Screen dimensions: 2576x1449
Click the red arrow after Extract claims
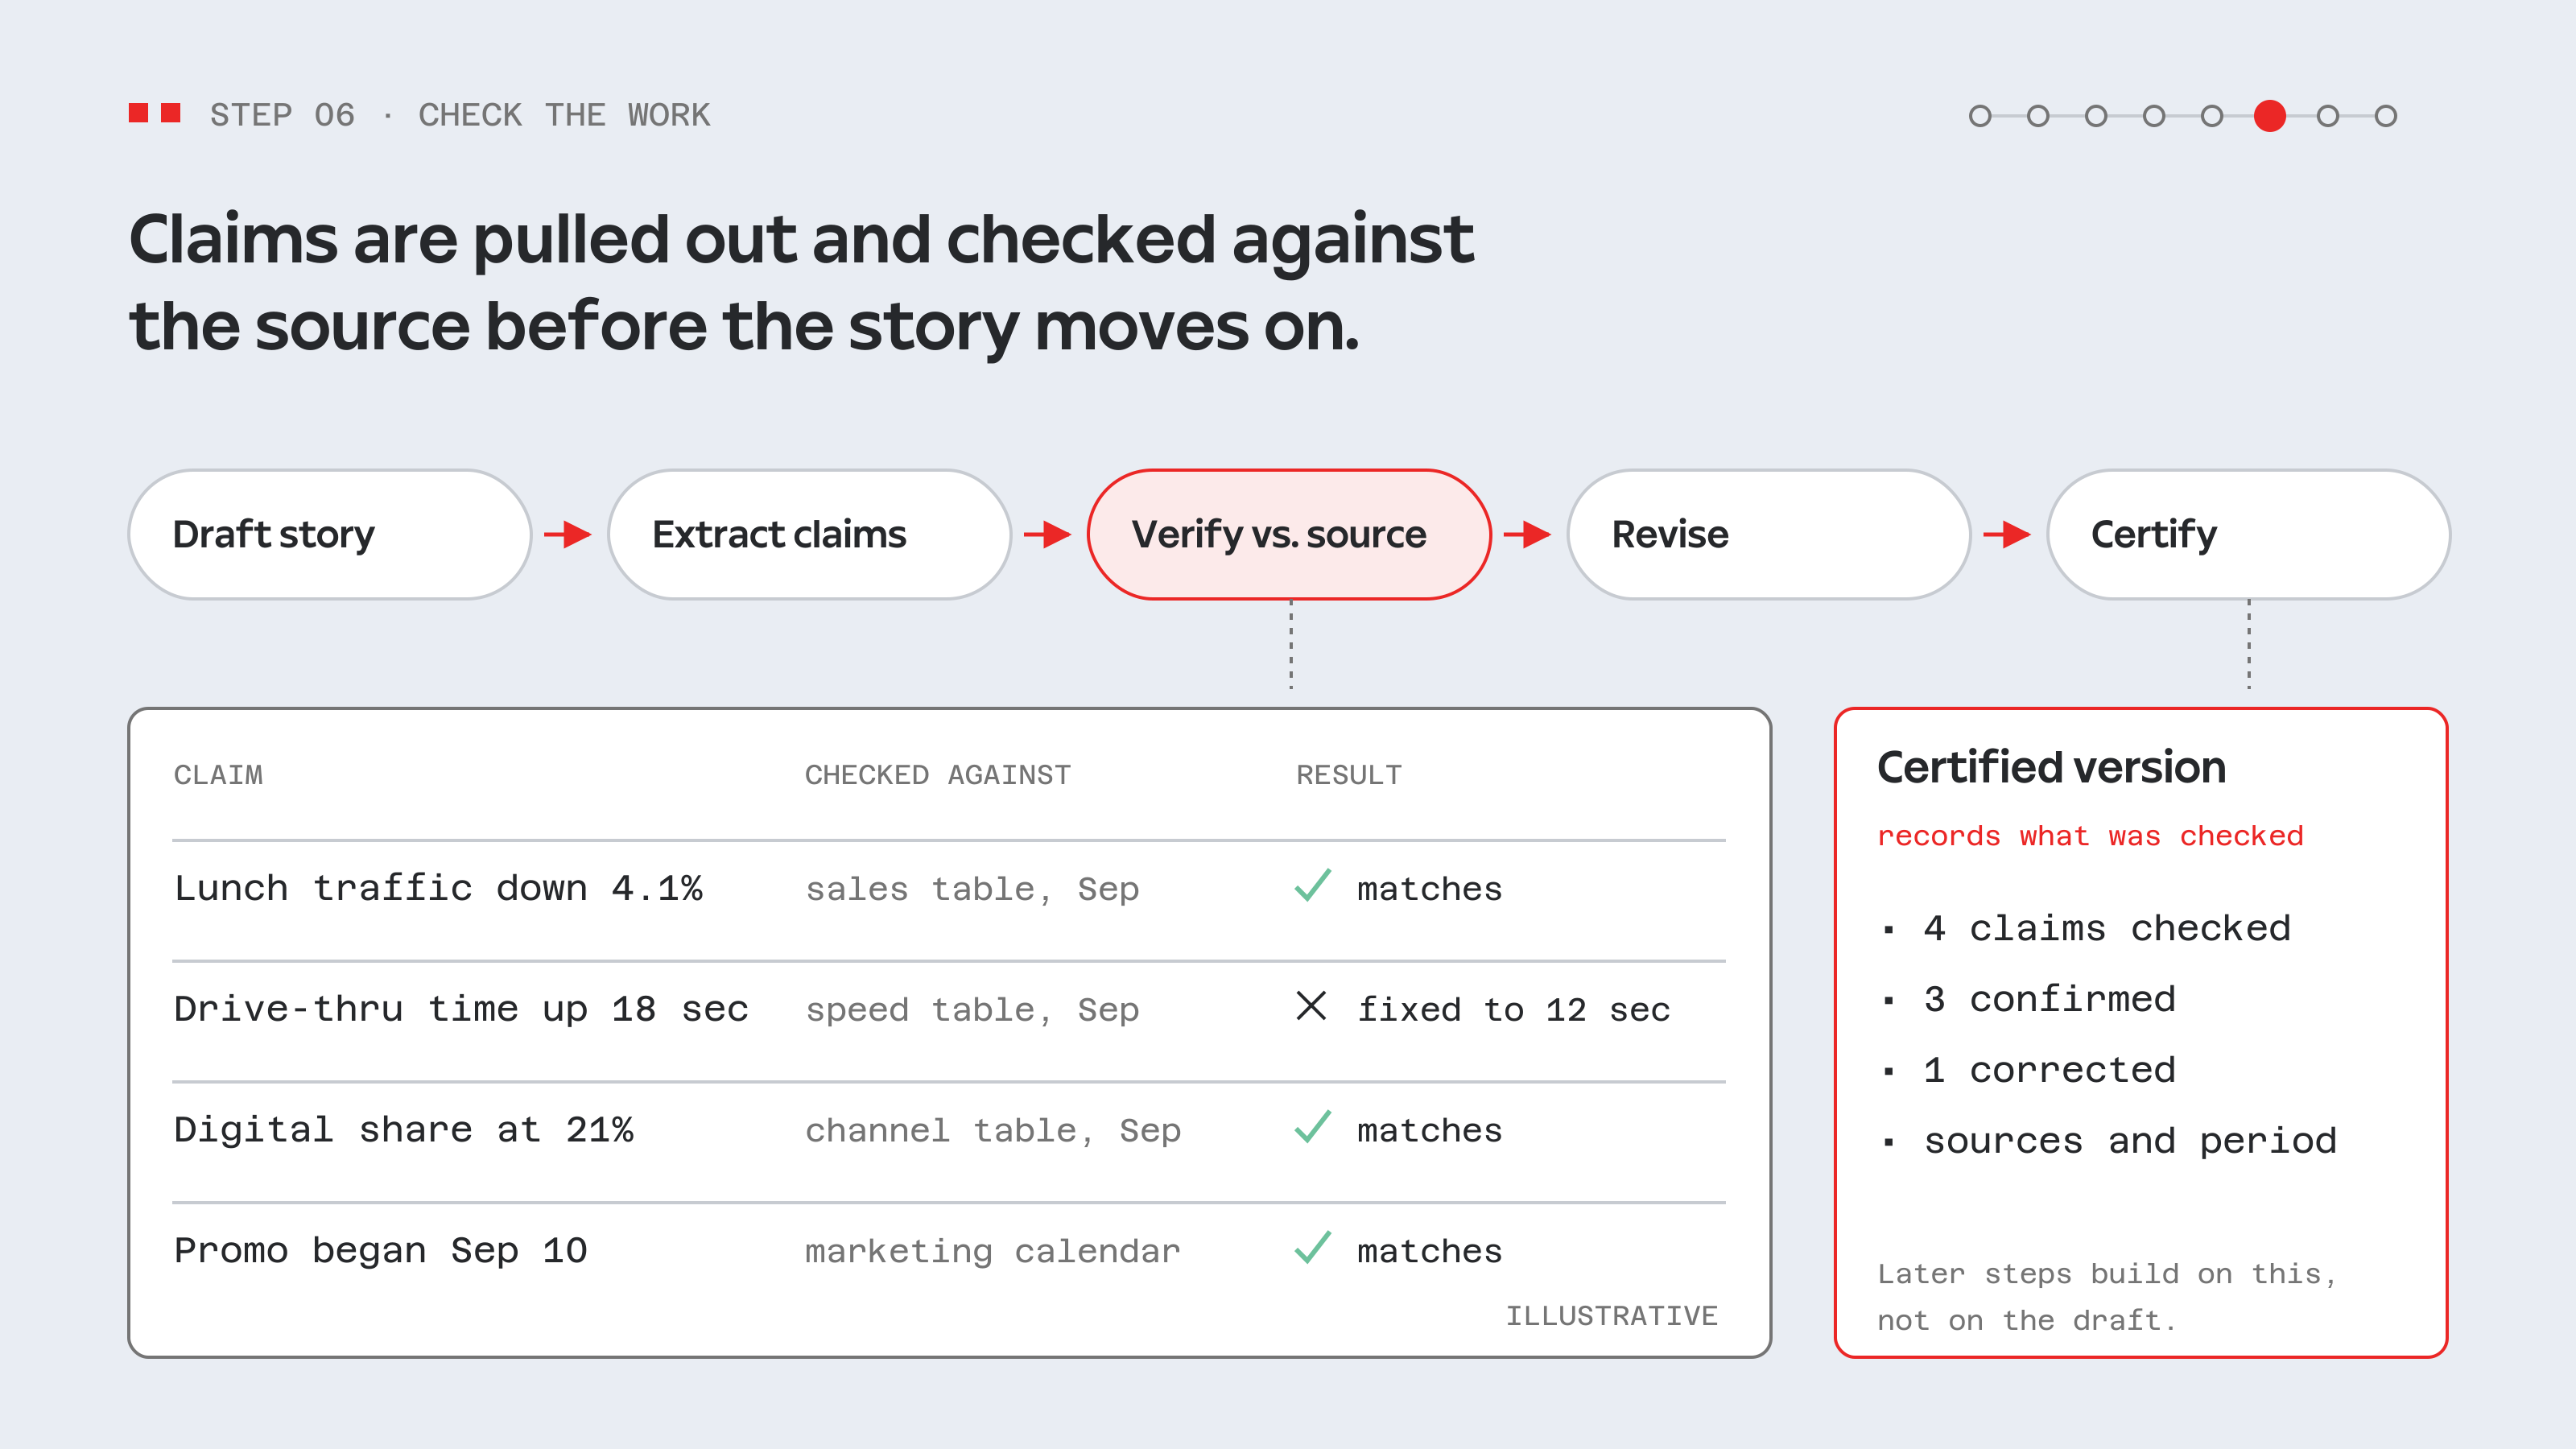click(1048, 534)
